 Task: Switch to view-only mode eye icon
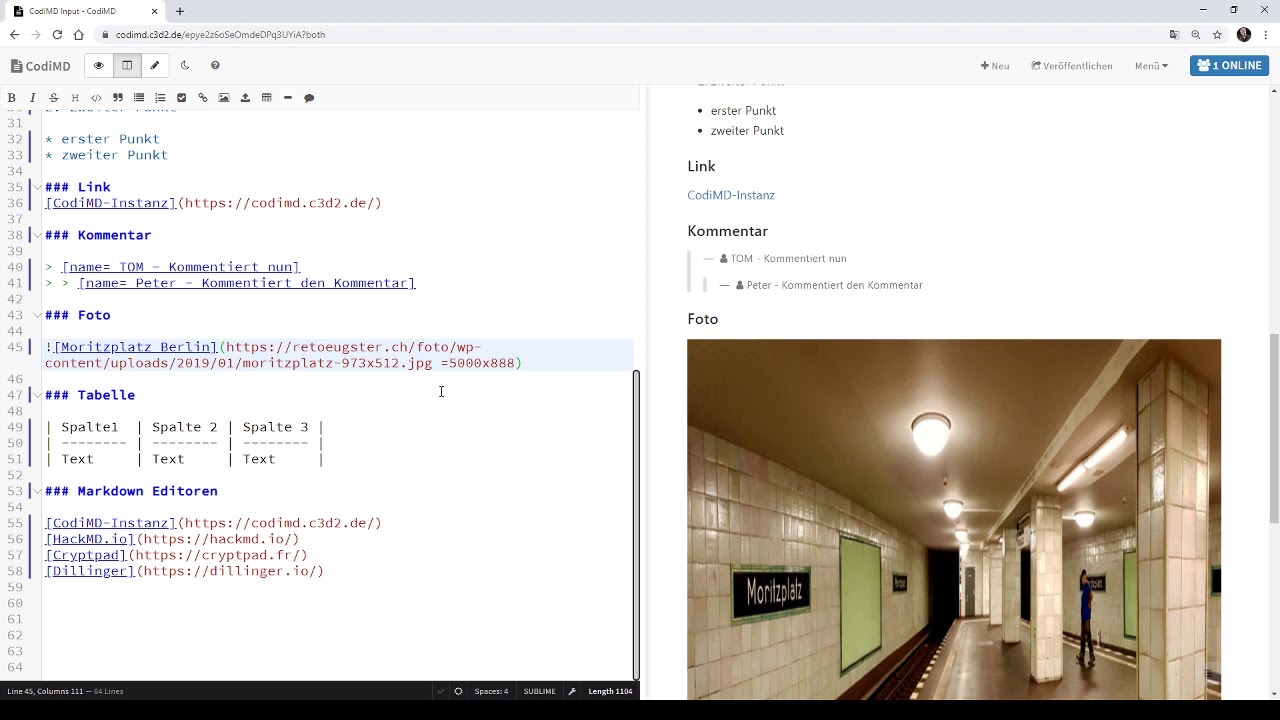click(x=98, y=65)
